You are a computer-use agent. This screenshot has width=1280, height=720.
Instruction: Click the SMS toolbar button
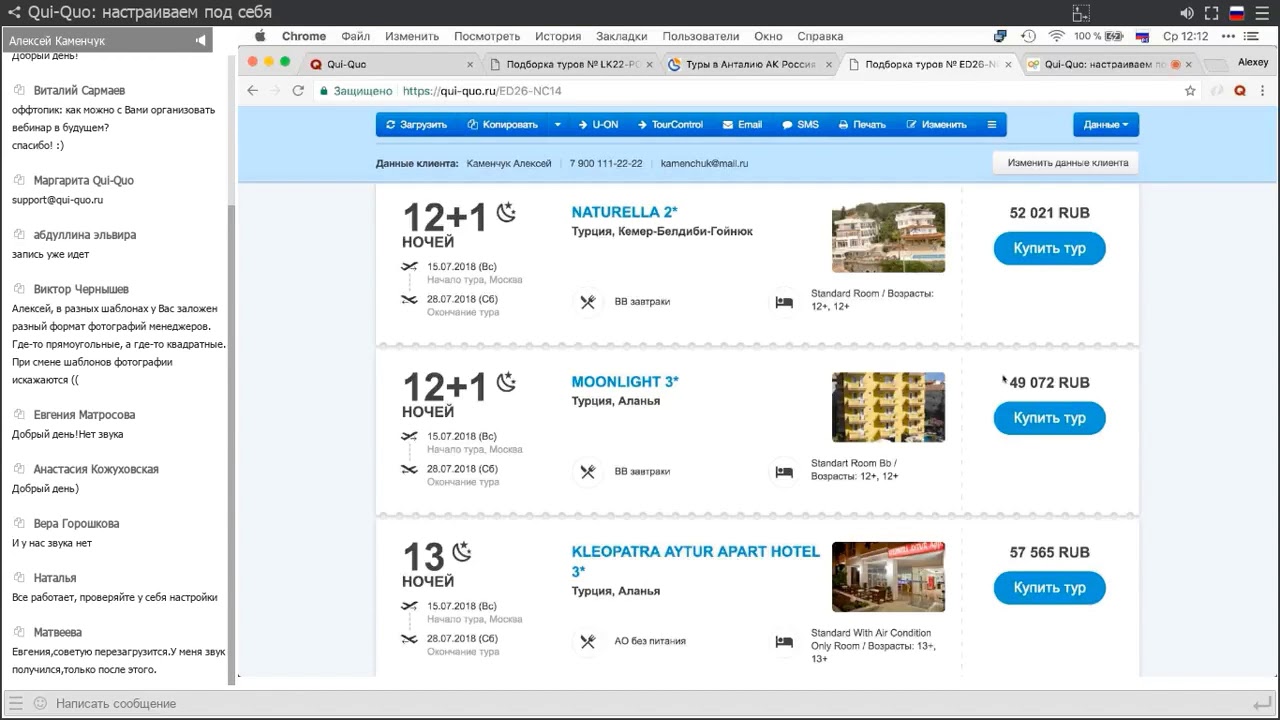click(x=800, y=125)
